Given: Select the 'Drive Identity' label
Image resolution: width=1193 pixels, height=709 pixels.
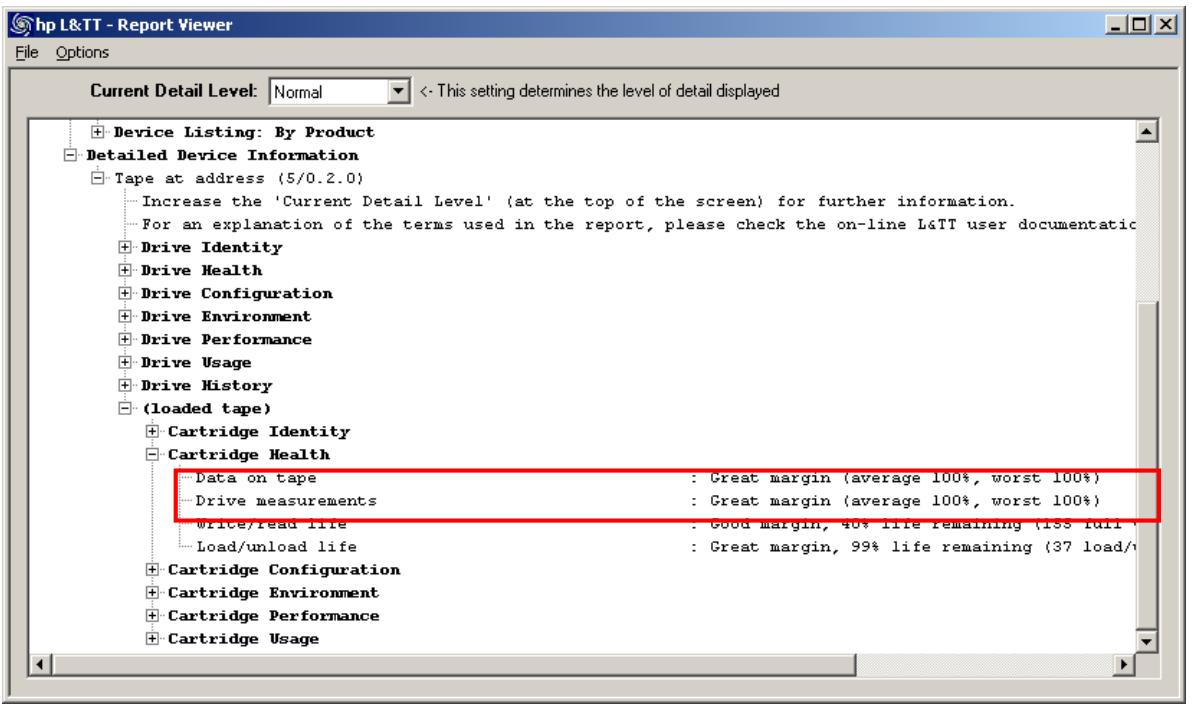Looking at the screenshot, I should pos(212,247).
